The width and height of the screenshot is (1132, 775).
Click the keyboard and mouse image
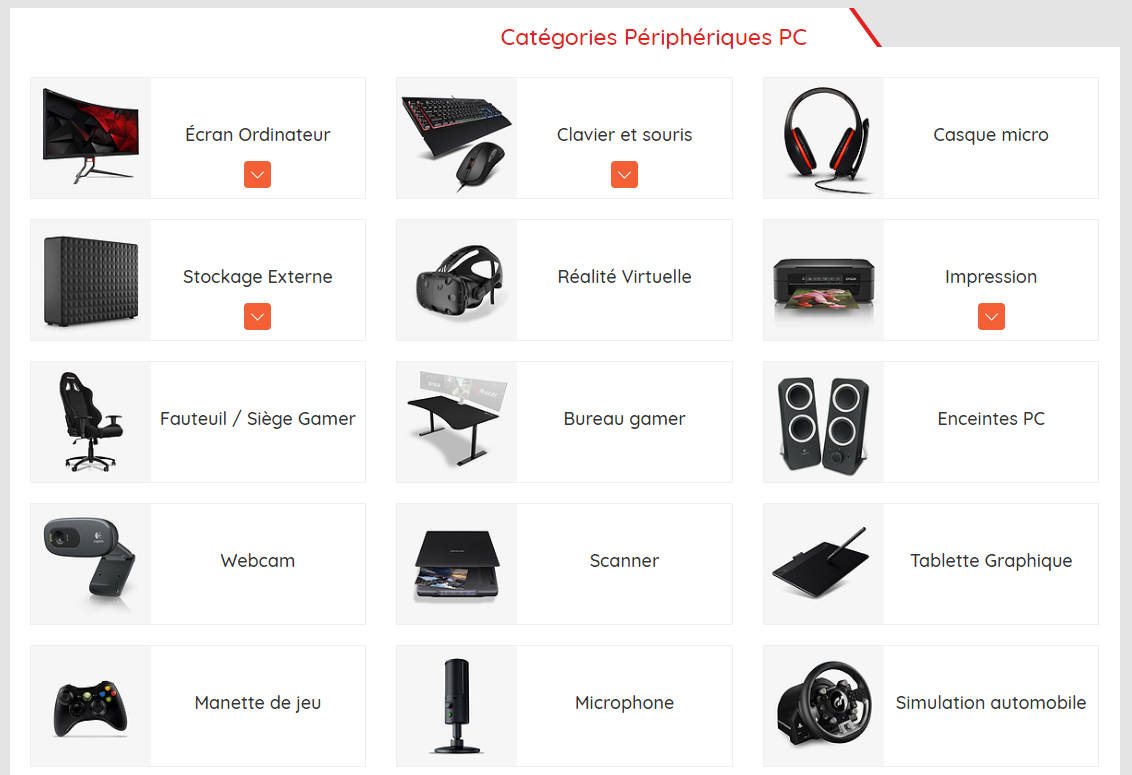pos(457,138)
